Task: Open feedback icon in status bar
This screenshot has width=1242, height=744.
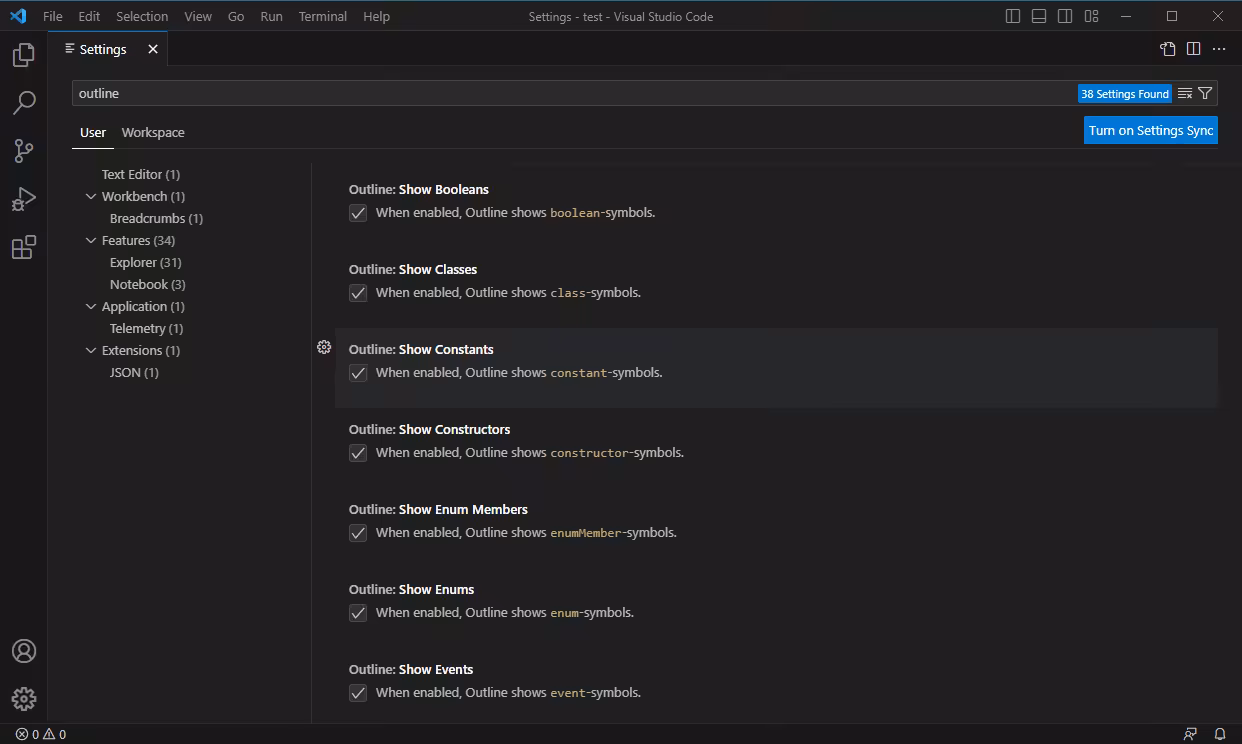Action: click(x=1190, y=734)
